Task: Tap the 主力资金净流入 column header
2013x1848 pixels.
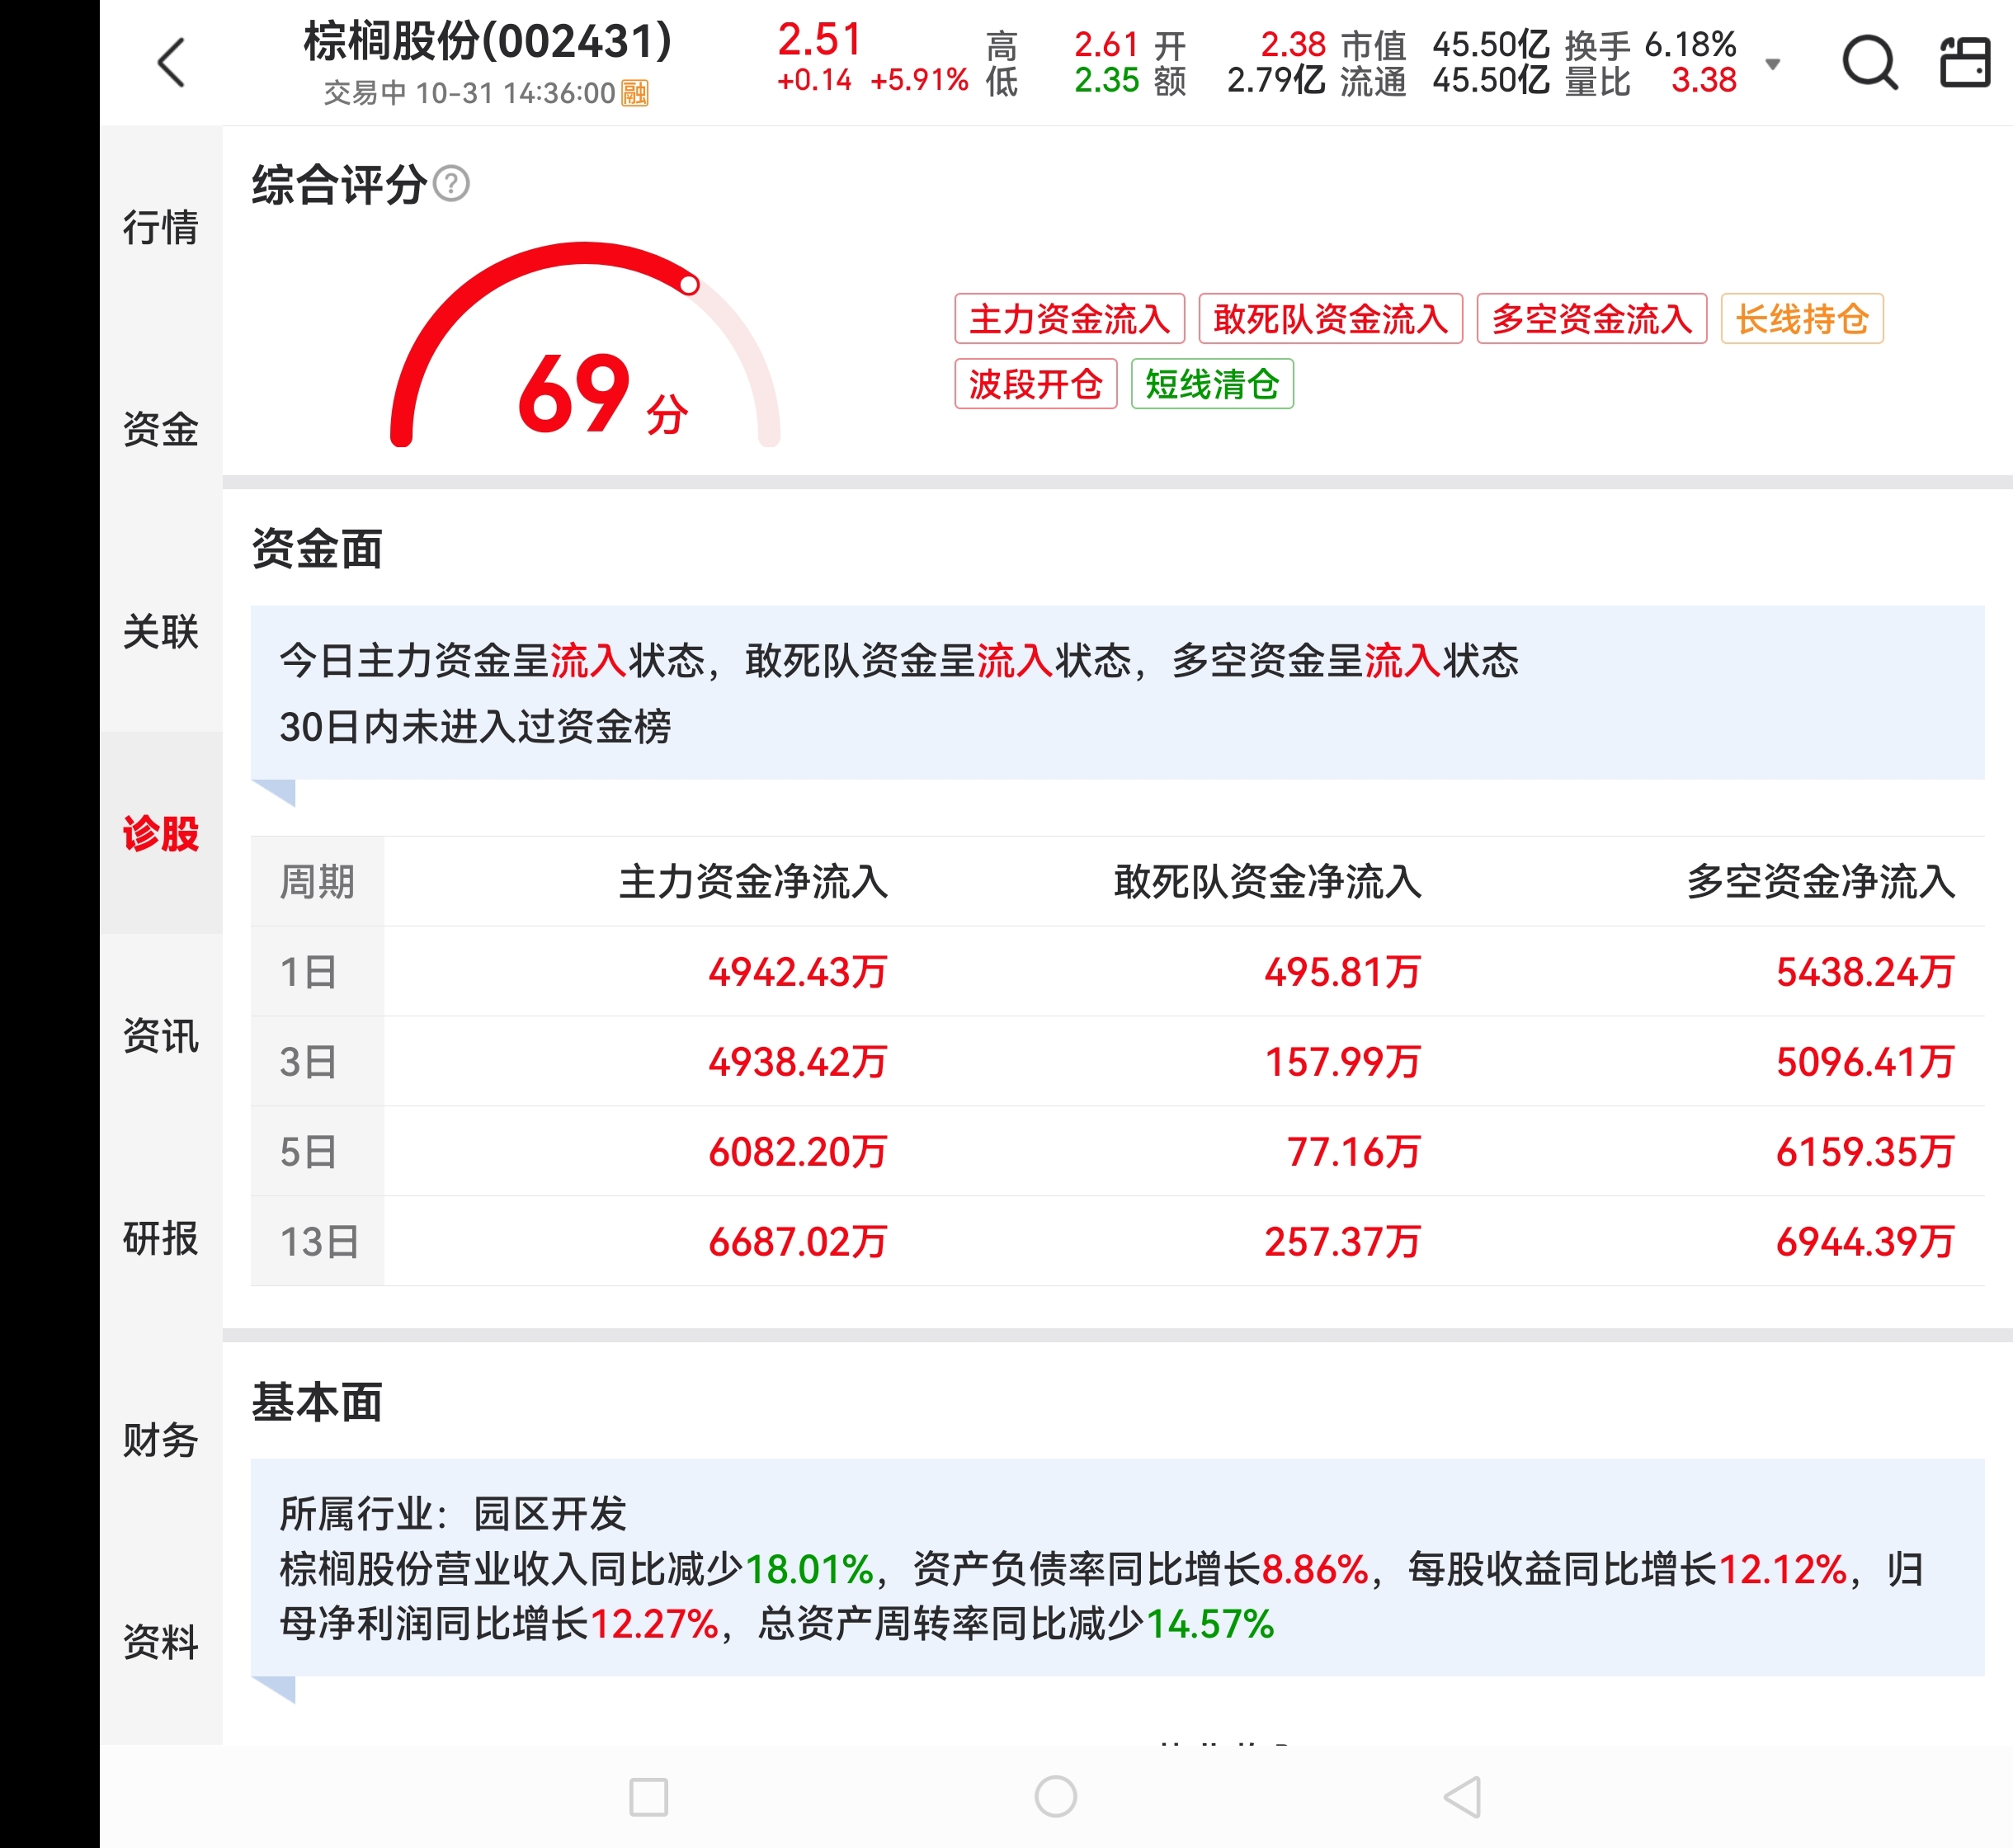Action: [753, 882]
